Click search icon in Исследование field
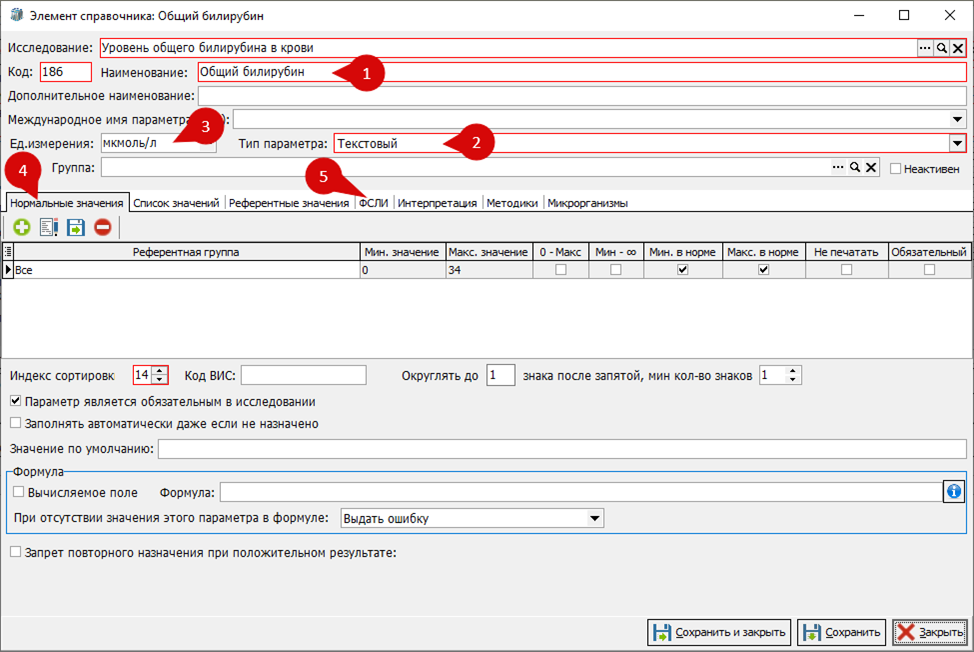 (x=942, y=48)
